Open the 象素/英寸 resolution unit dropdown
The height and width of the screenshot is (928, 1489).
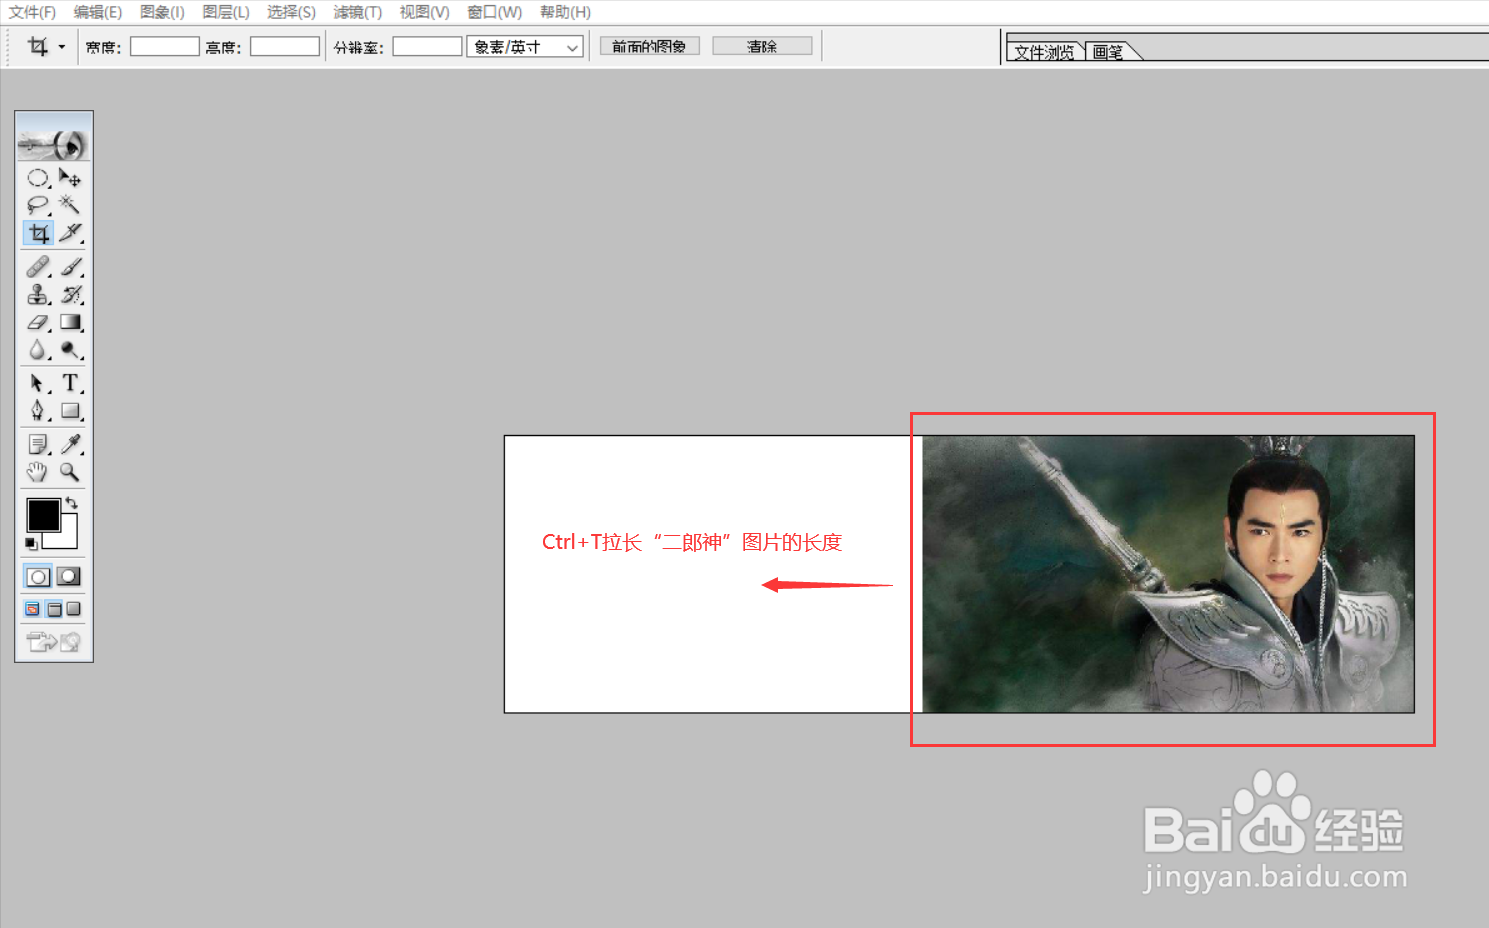[x=525, y=47]
